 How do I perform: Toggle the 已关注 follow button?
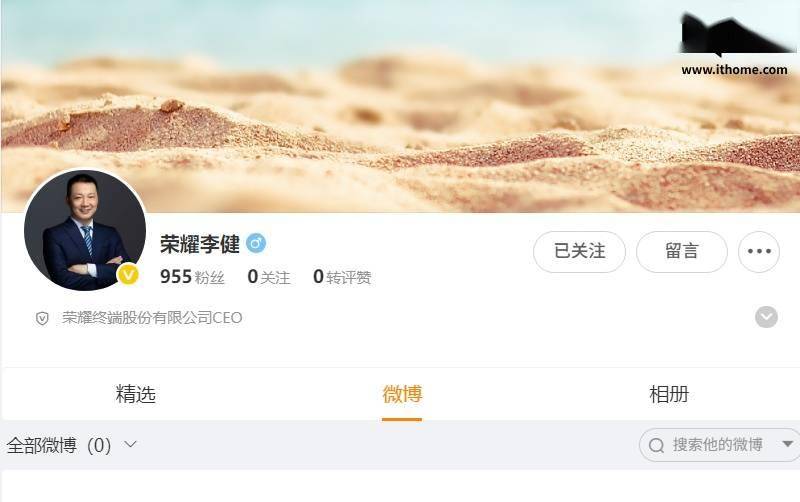(579, 252)
